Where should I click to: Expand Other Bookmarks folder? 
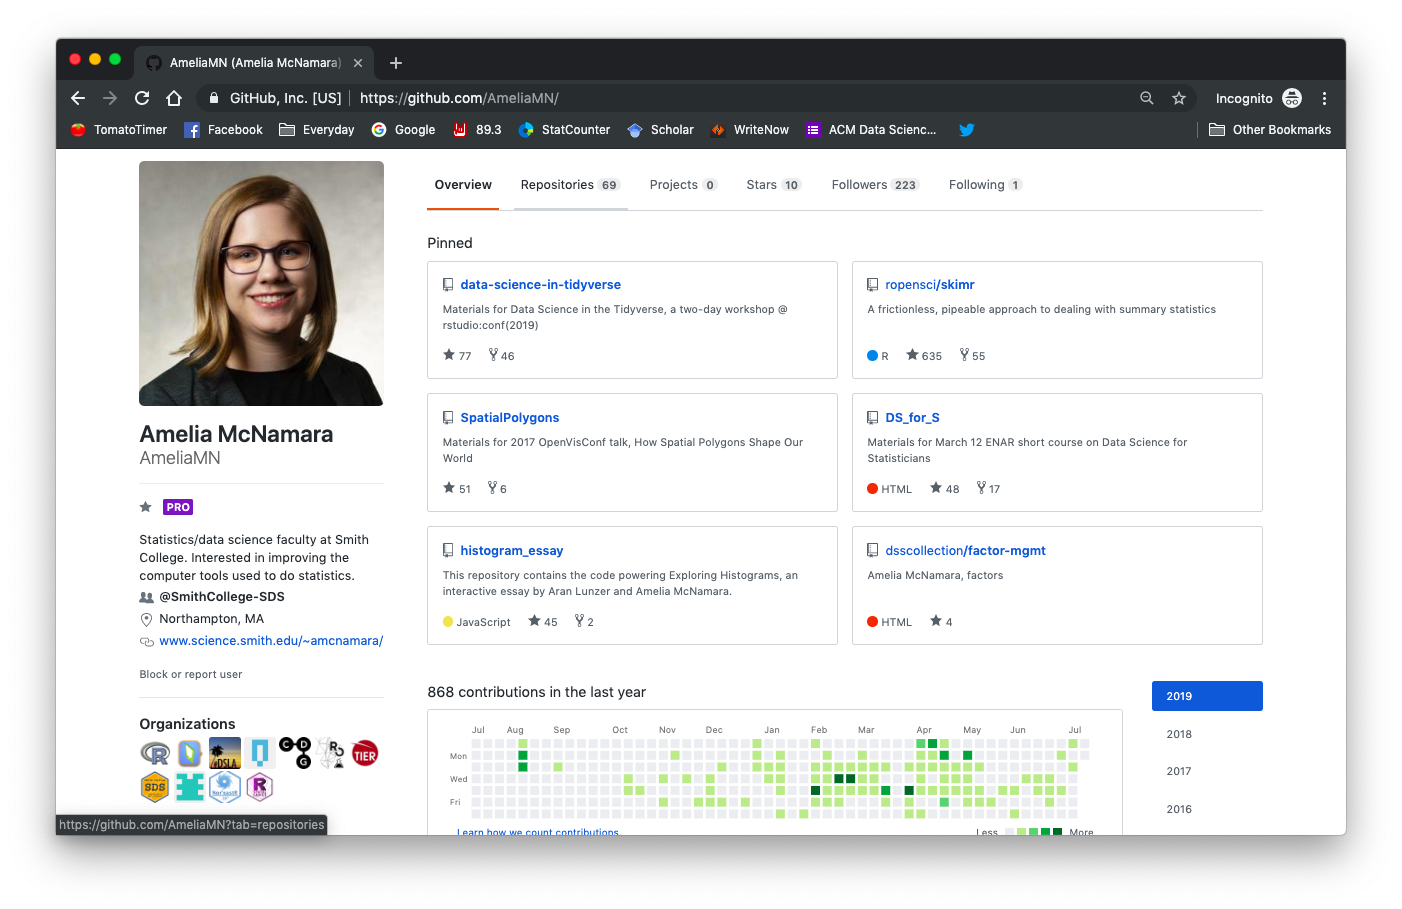click(x=1270, y=129)
